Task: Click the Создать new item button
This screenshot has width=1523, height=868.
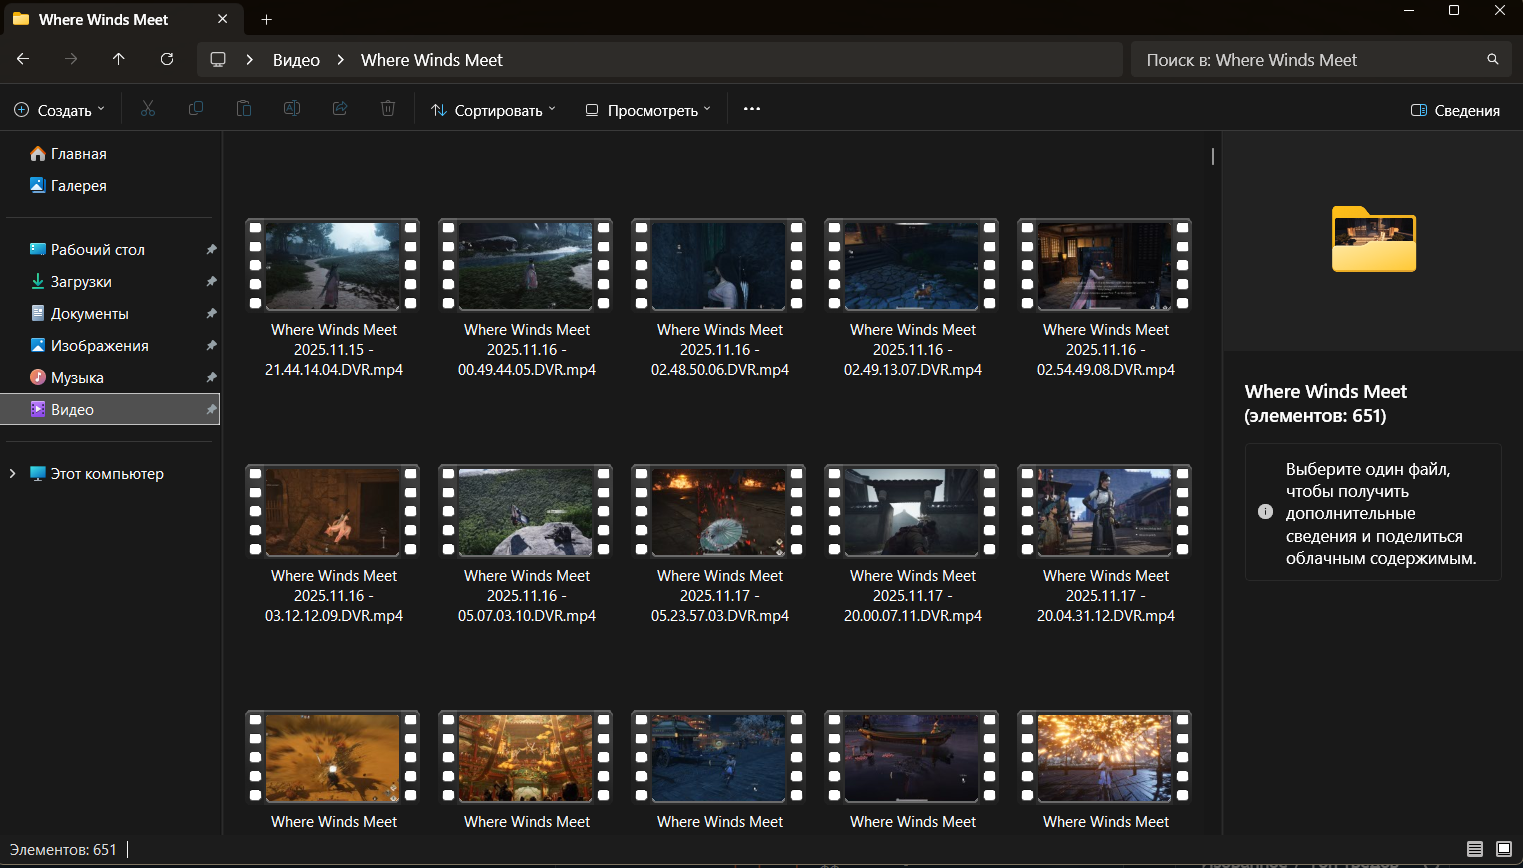Action: click(x=59, y=110)
